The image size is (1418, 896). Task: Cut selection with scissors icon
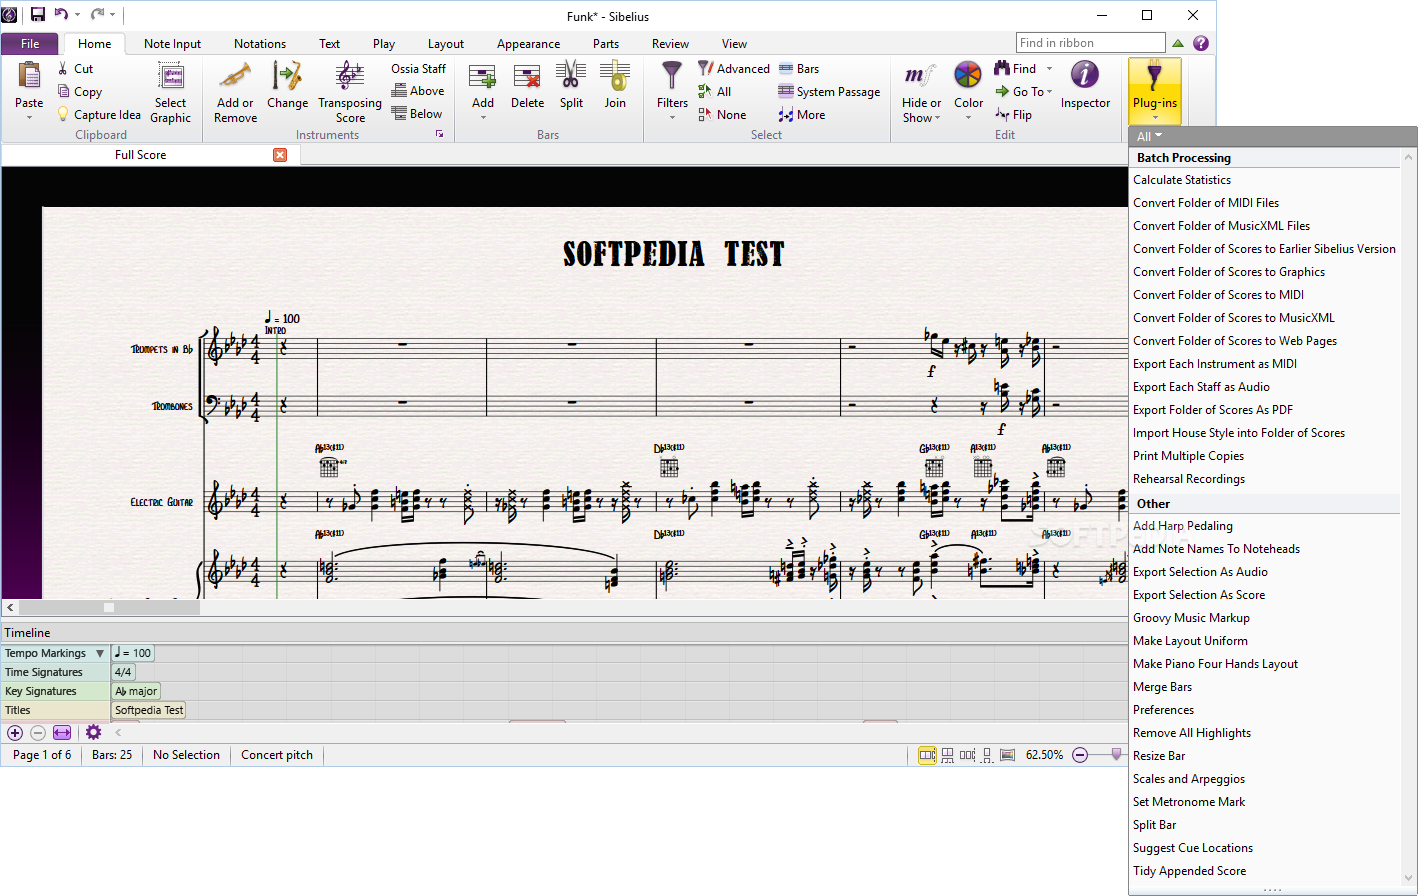click(x=63, y=69)
